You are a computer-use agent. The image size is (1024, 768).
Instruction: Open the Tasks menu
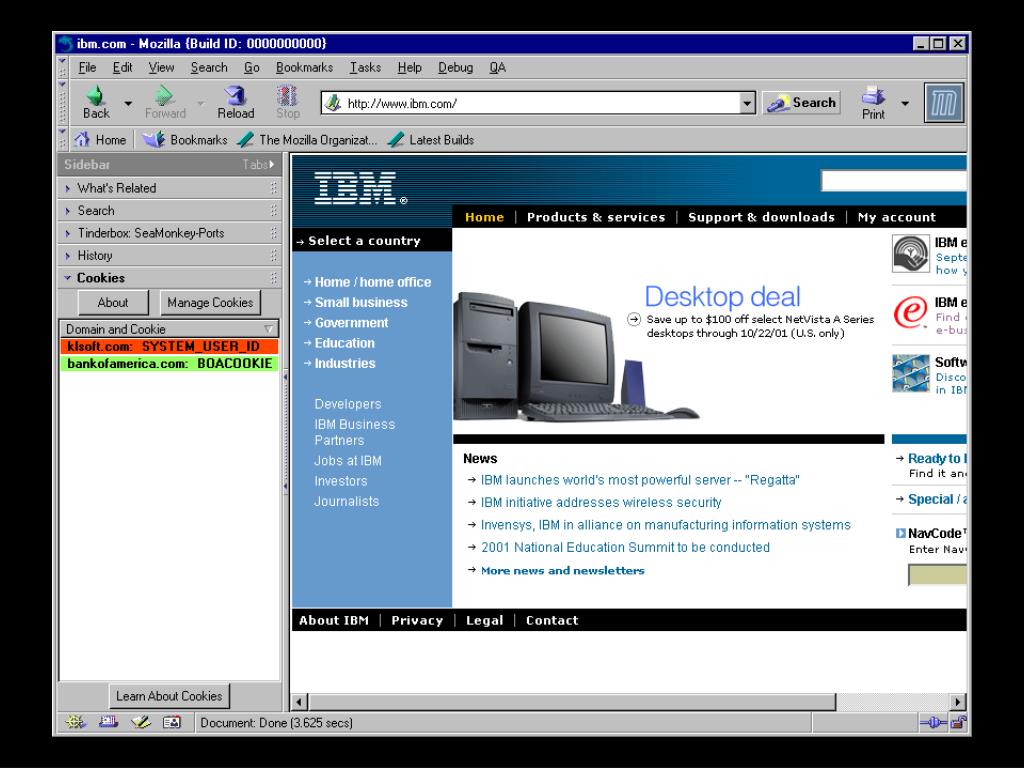(365, 67)
